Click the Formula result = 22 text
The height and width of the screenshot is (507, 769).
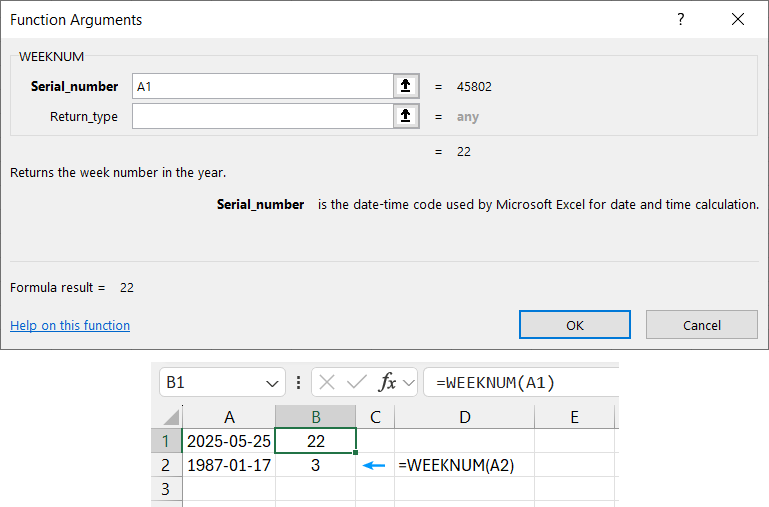pos(72,287)
